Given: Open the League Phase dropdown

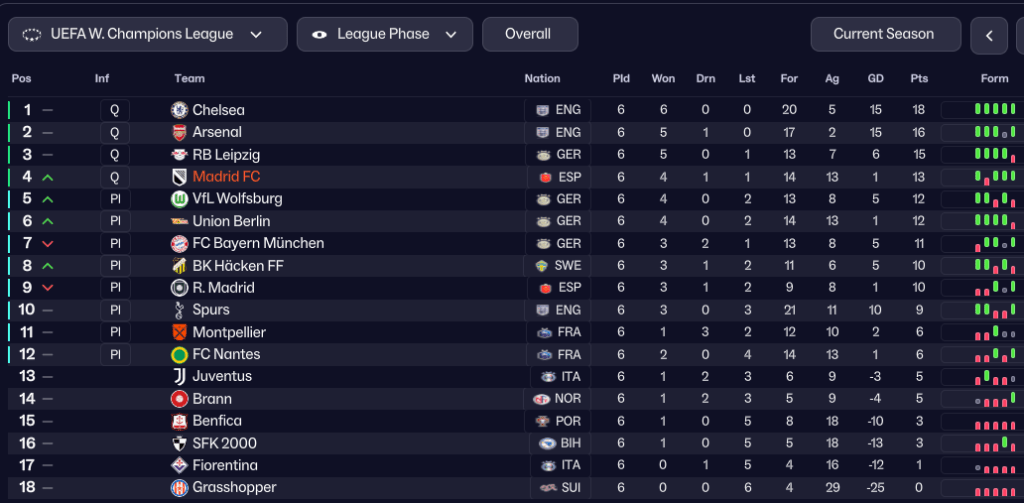Looking at the screenshot, I should (x=384, y=34).
